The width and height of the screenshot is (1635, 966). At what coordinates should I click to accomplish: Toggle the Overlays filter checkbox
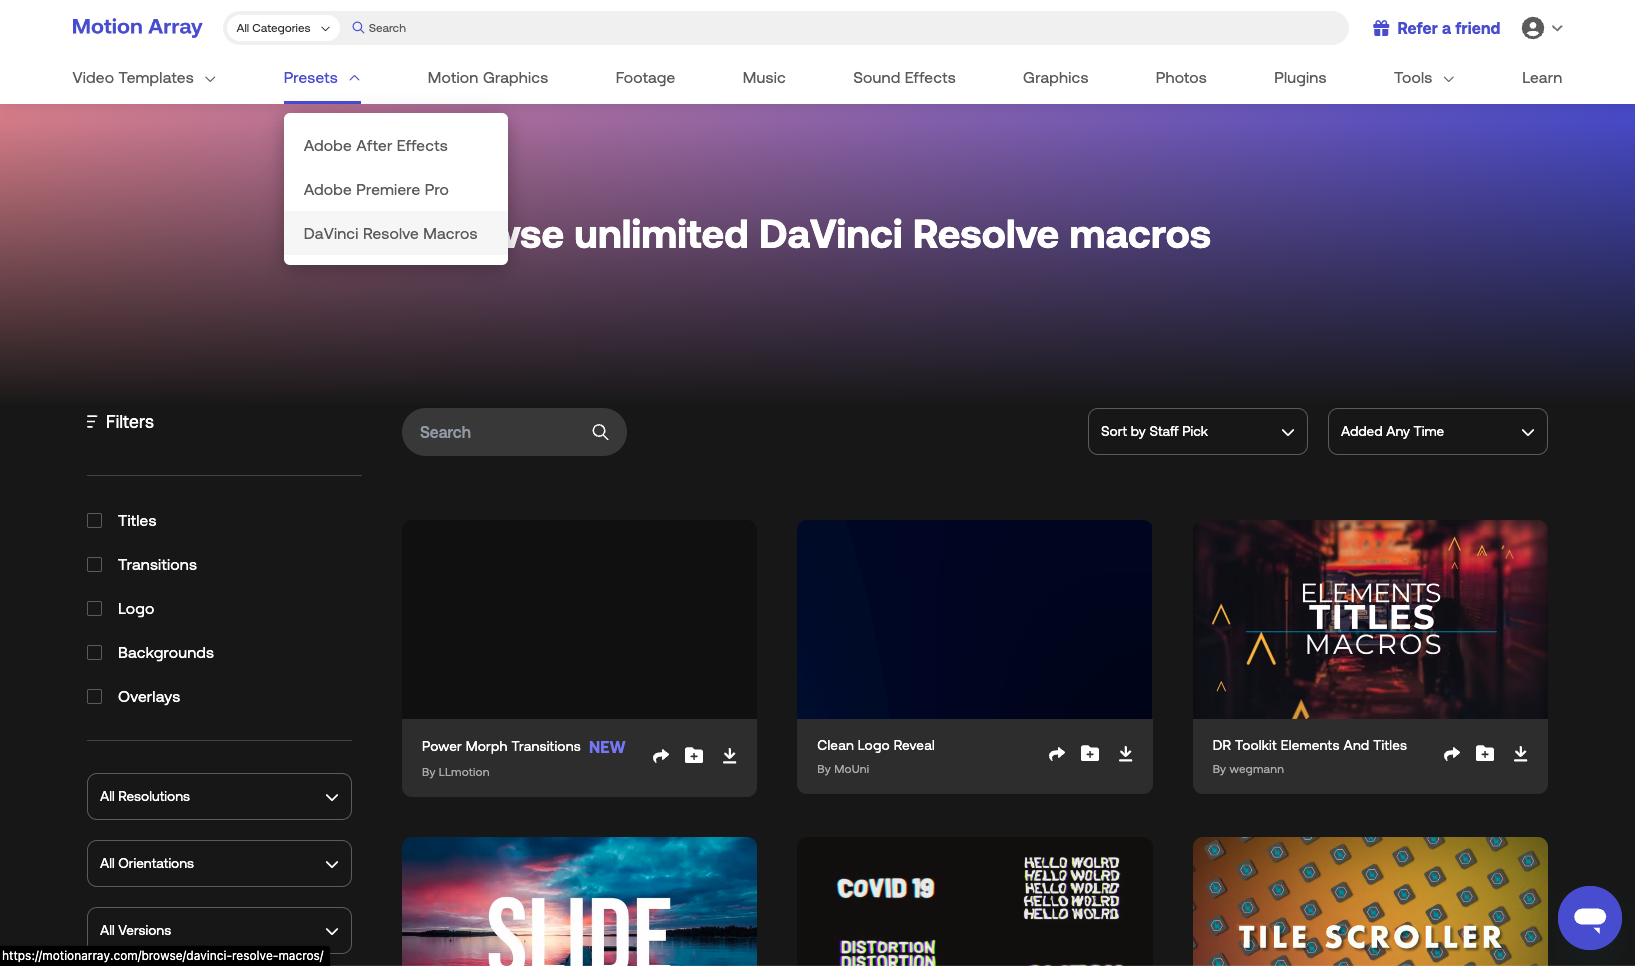(95, 697)
